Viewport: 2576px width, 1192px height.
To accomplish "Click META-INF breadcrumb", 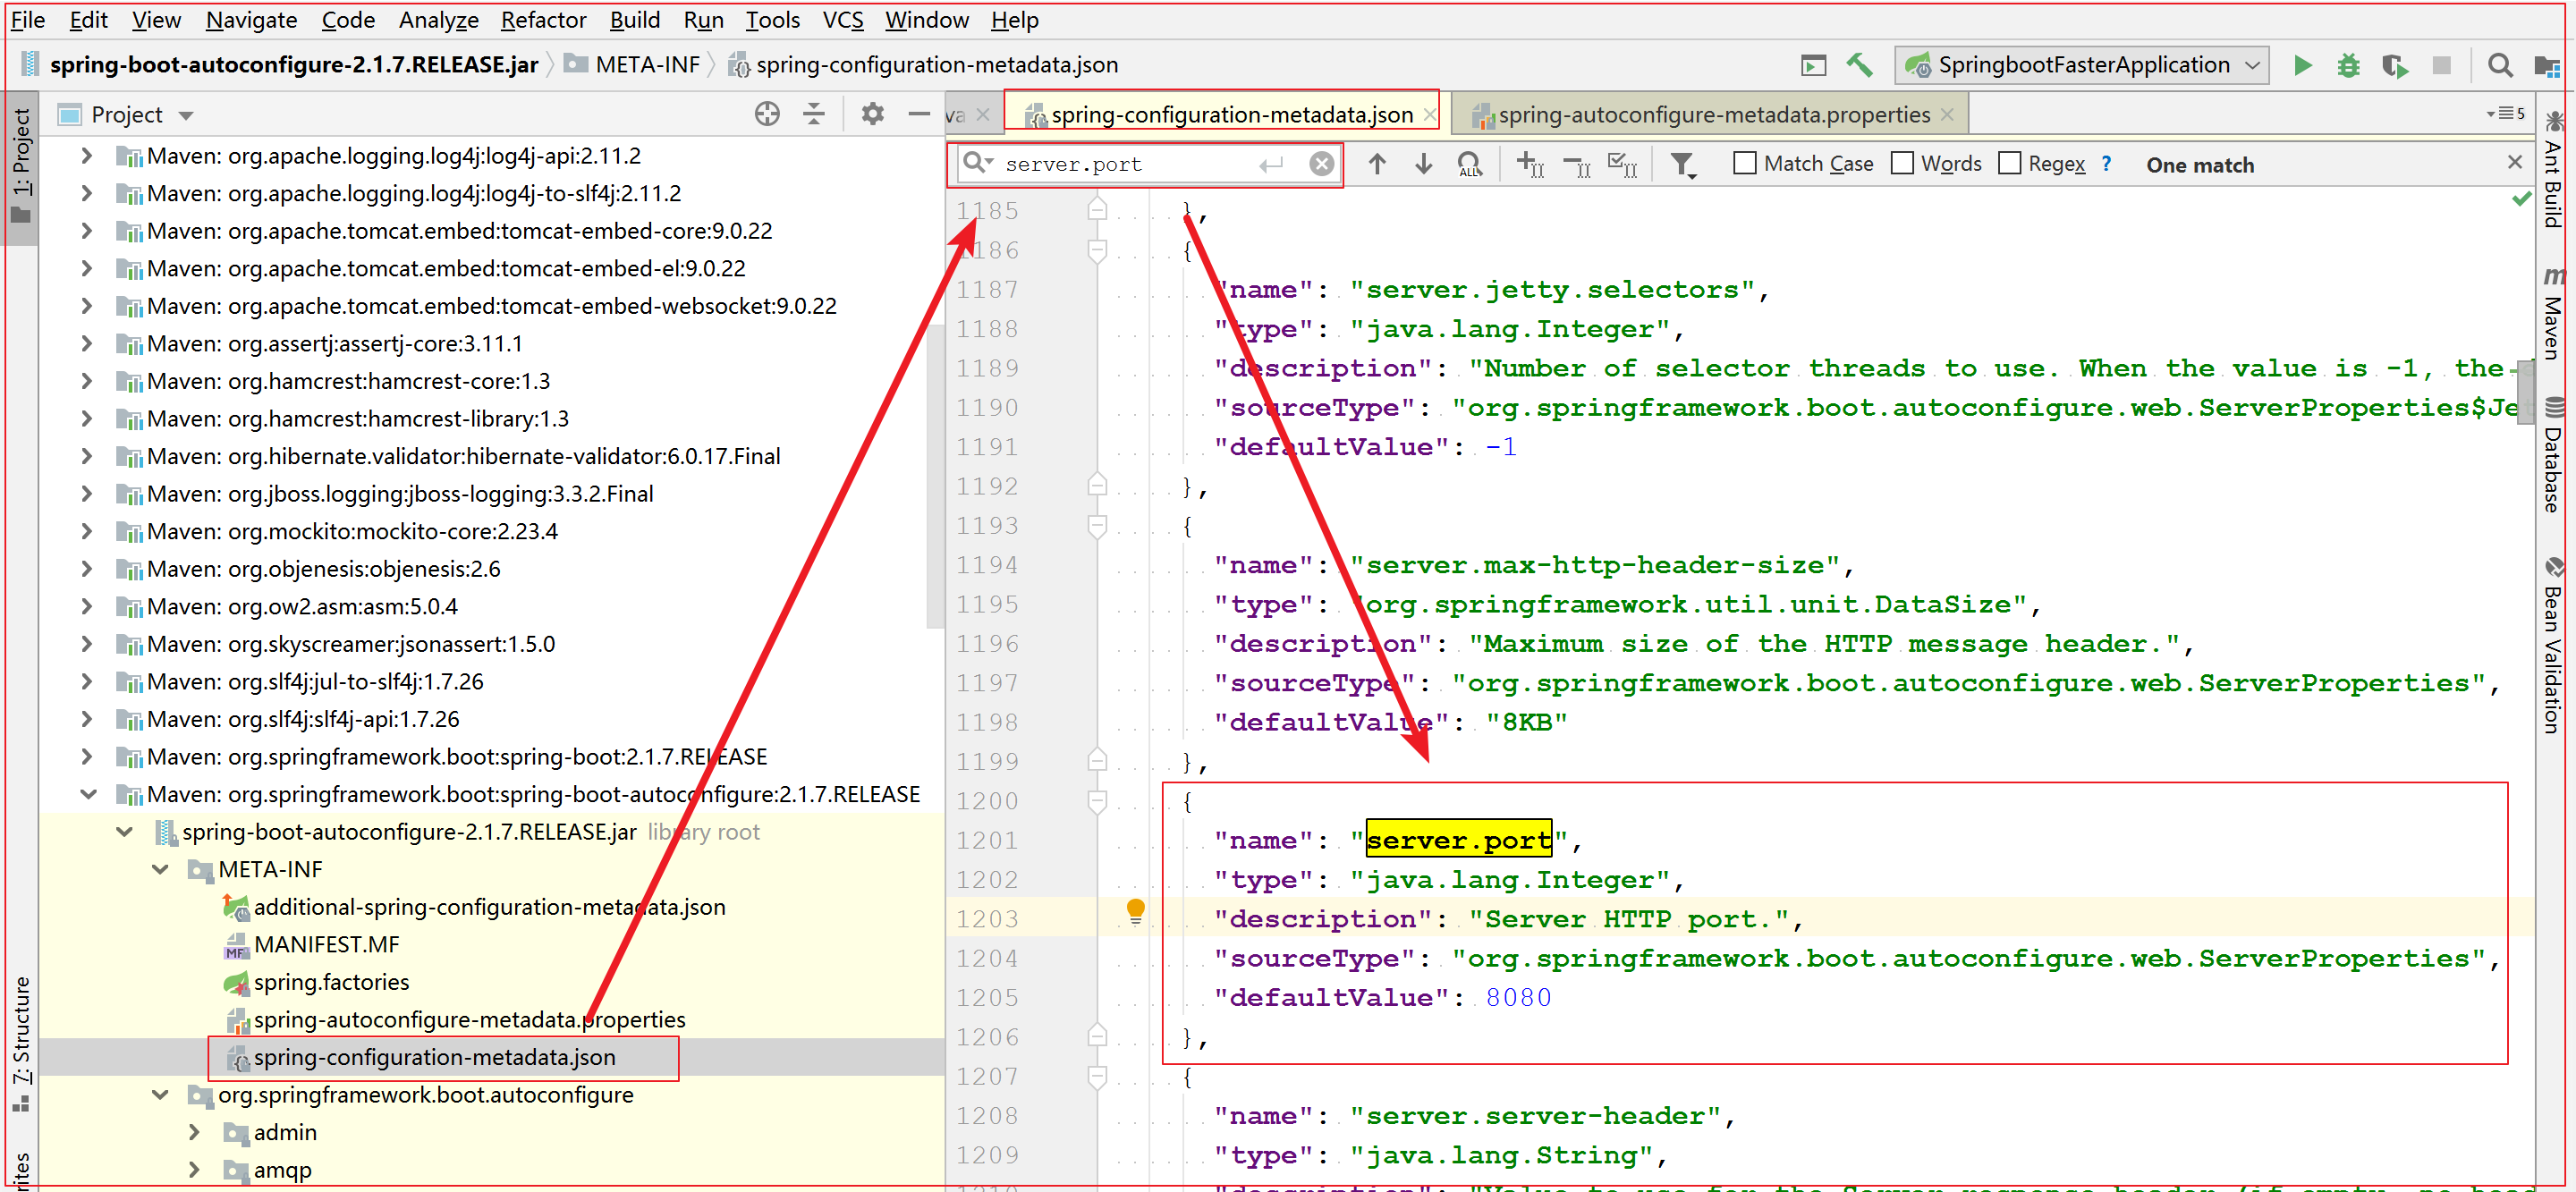I will tap(633, 65).
